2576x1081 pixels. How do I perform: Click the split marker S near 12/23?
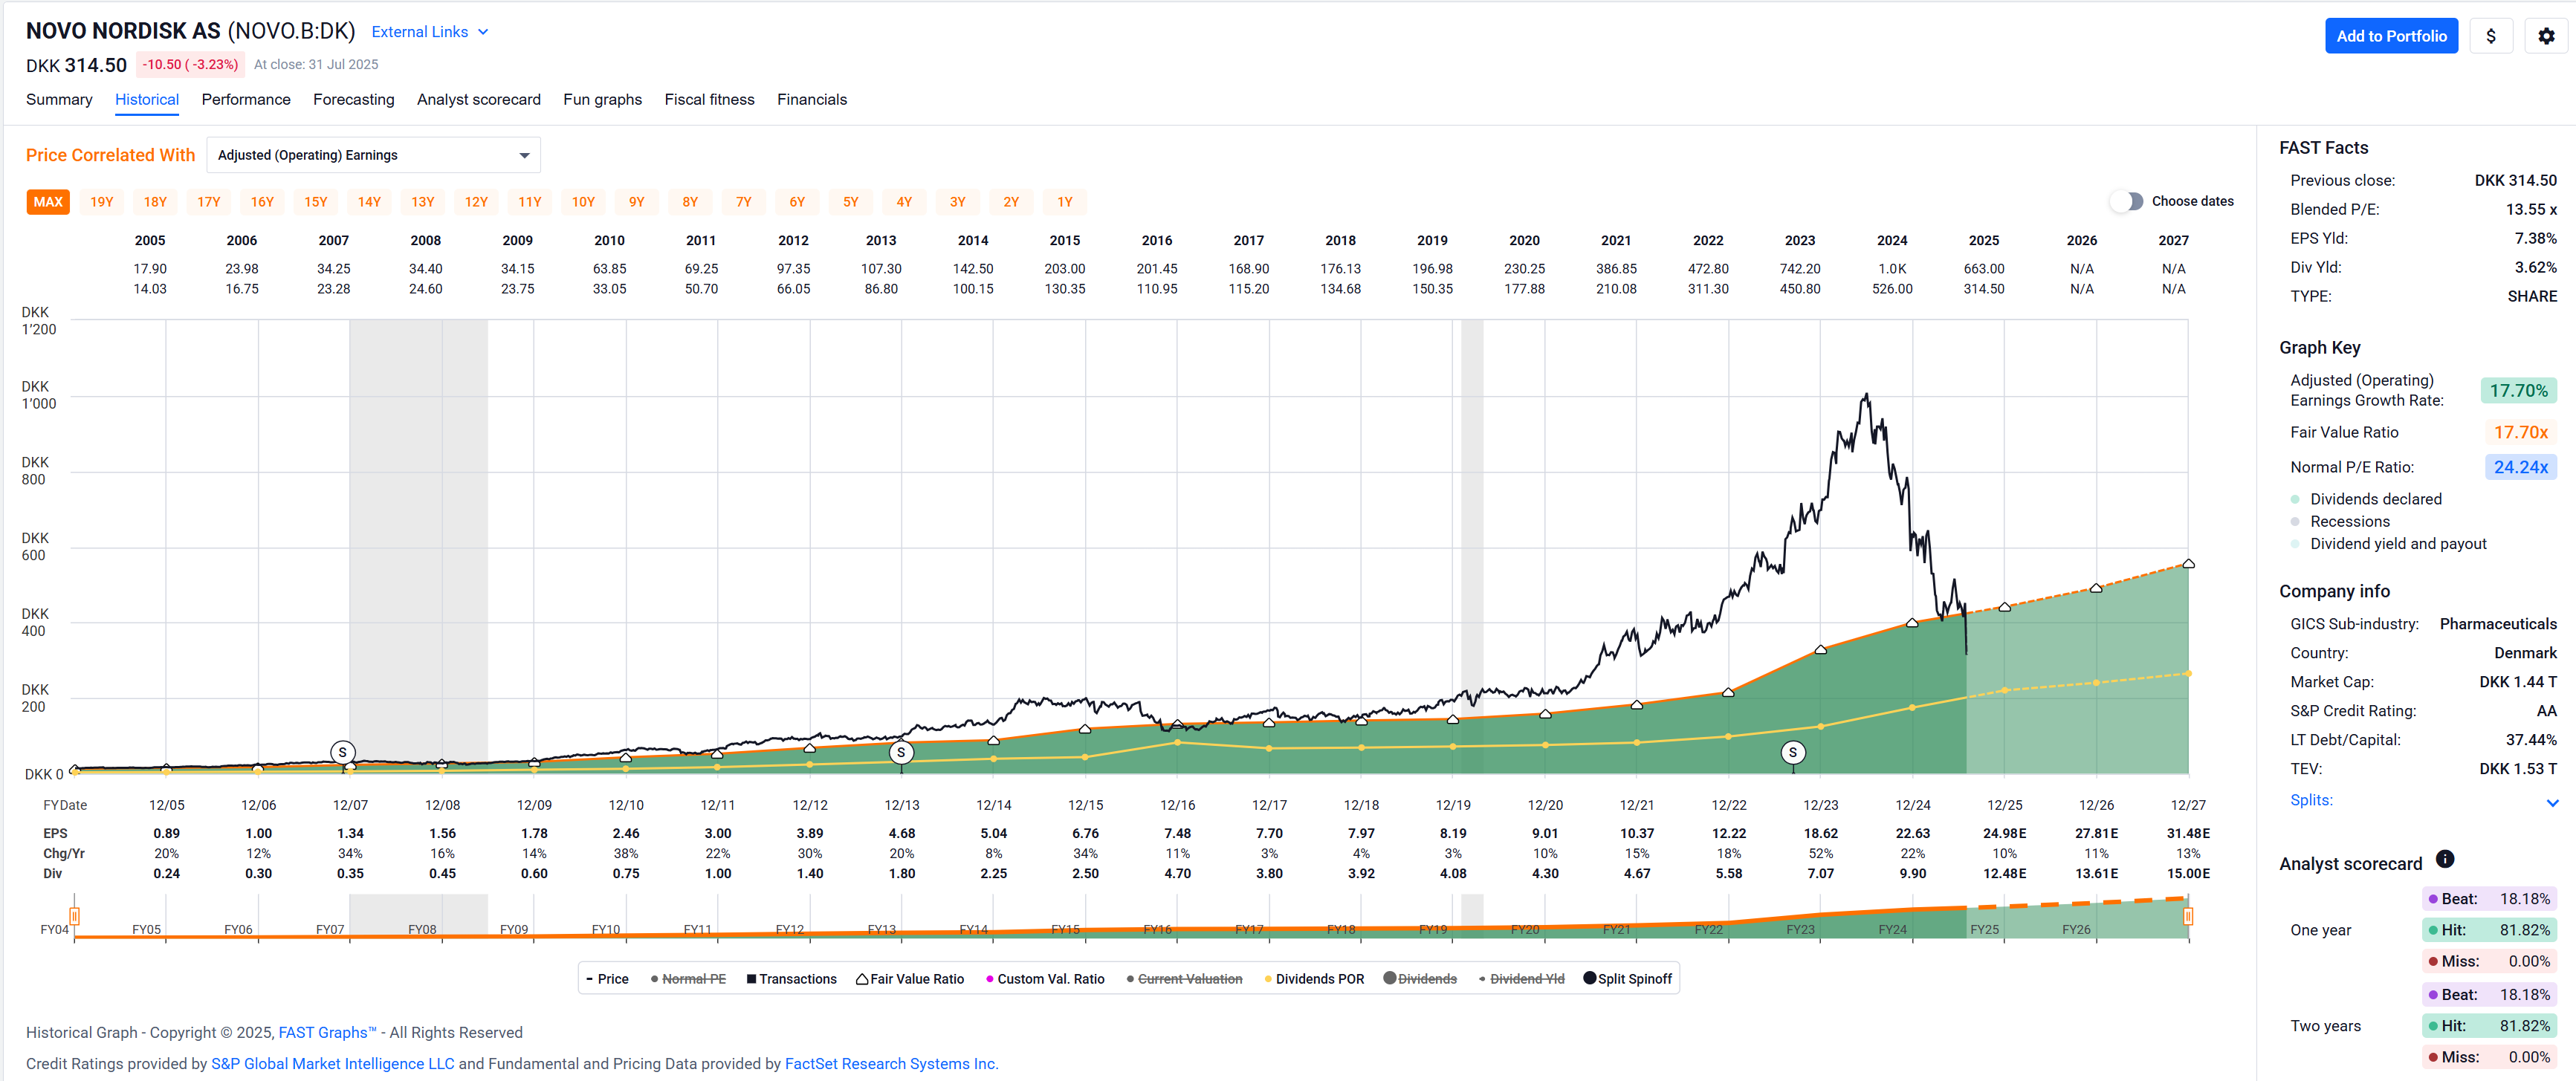[1793, 752]
